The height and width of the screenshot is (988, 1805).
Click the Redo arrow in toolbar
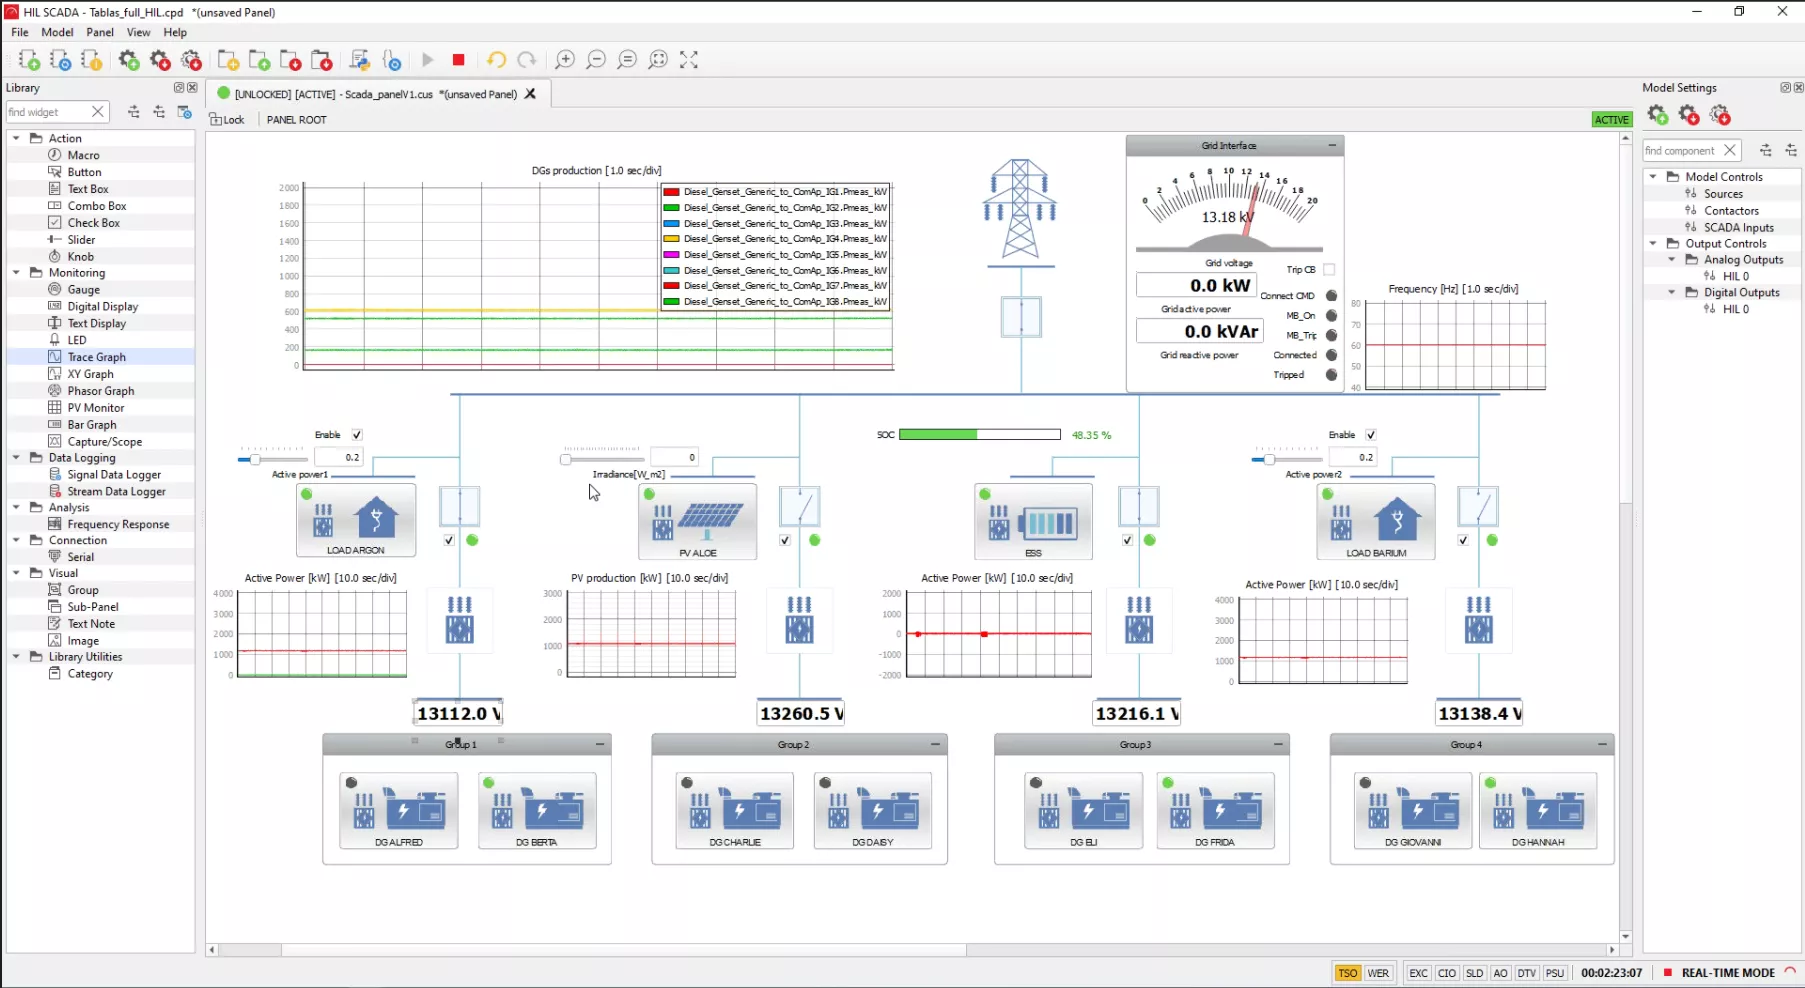pyautogui.click(x=527, y=60)
